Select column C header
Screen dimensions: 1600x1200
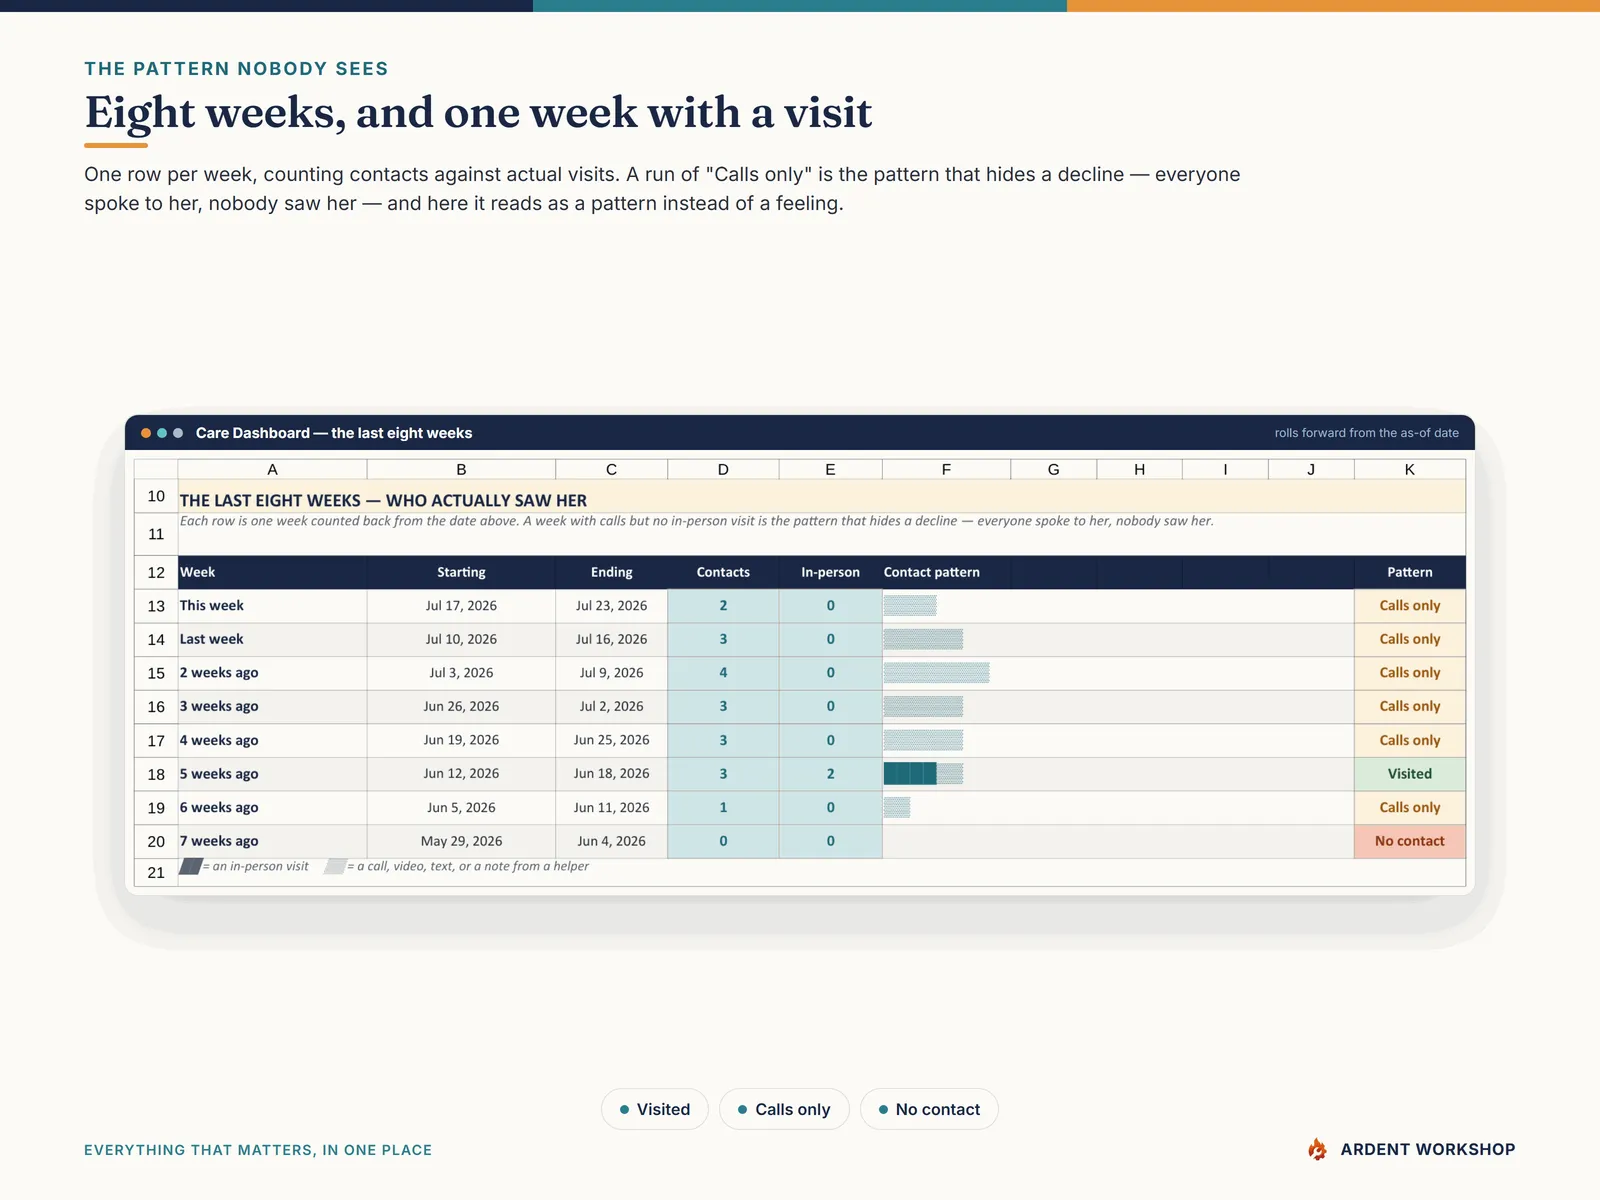point(611,469)
